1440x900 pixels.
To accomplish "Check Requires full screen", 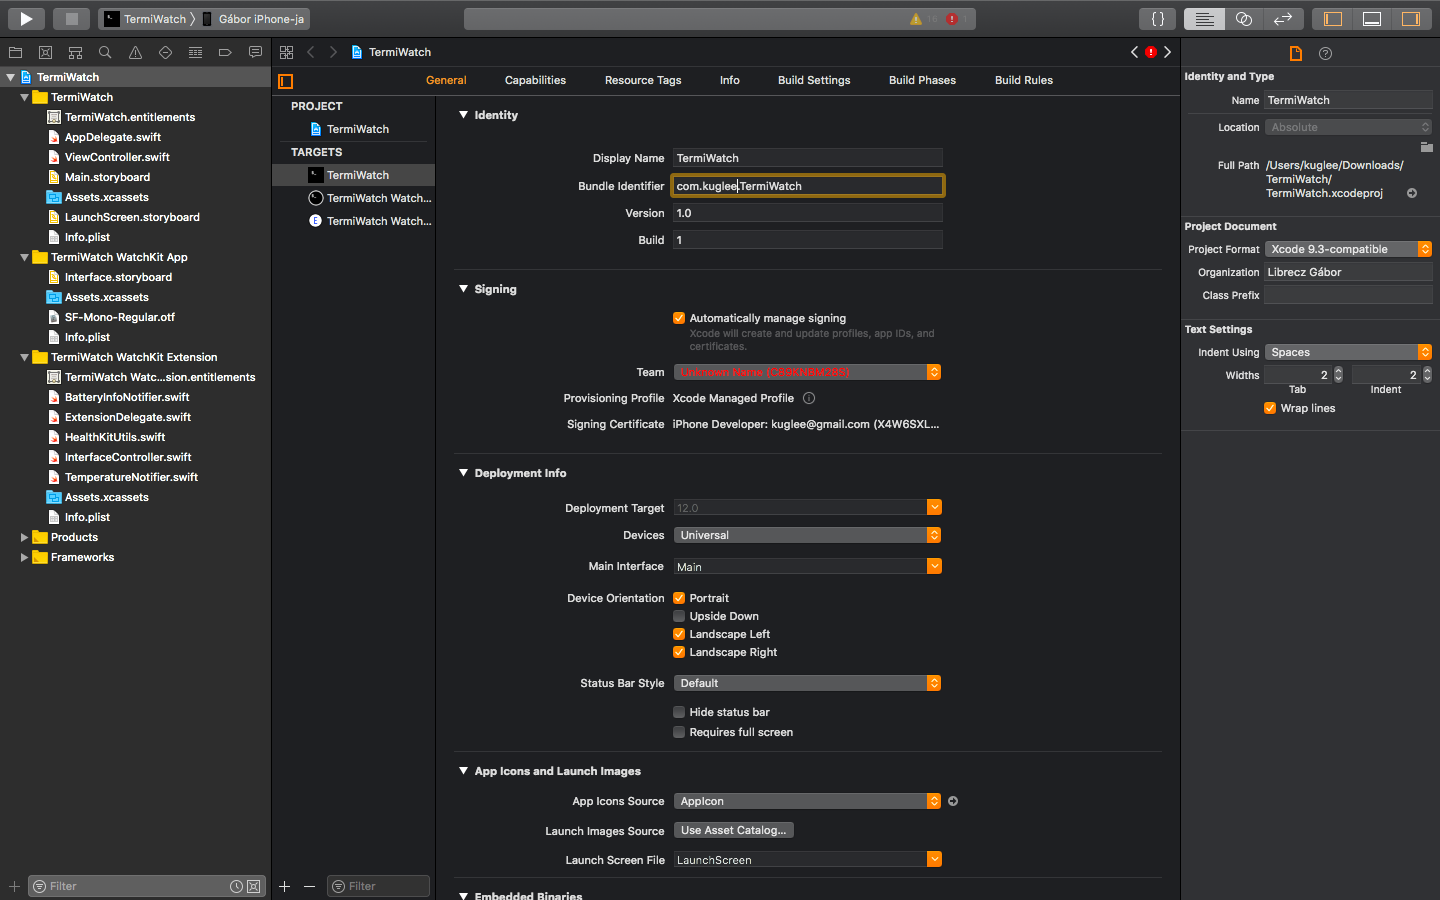I will (679, 732).
